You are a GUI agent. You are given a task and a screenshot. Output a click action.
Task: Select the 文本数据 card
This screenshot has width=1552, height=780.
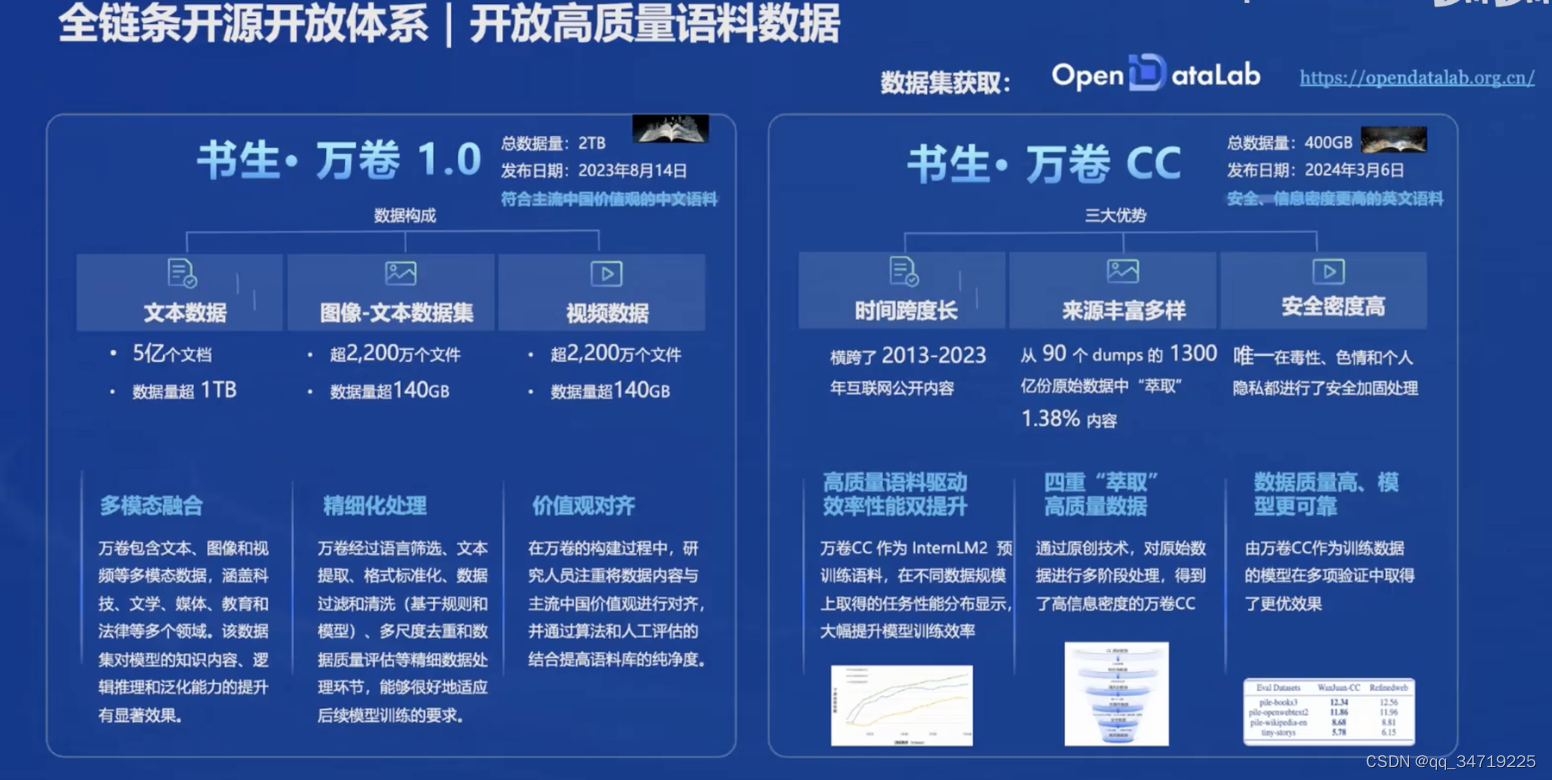point(180,292)
